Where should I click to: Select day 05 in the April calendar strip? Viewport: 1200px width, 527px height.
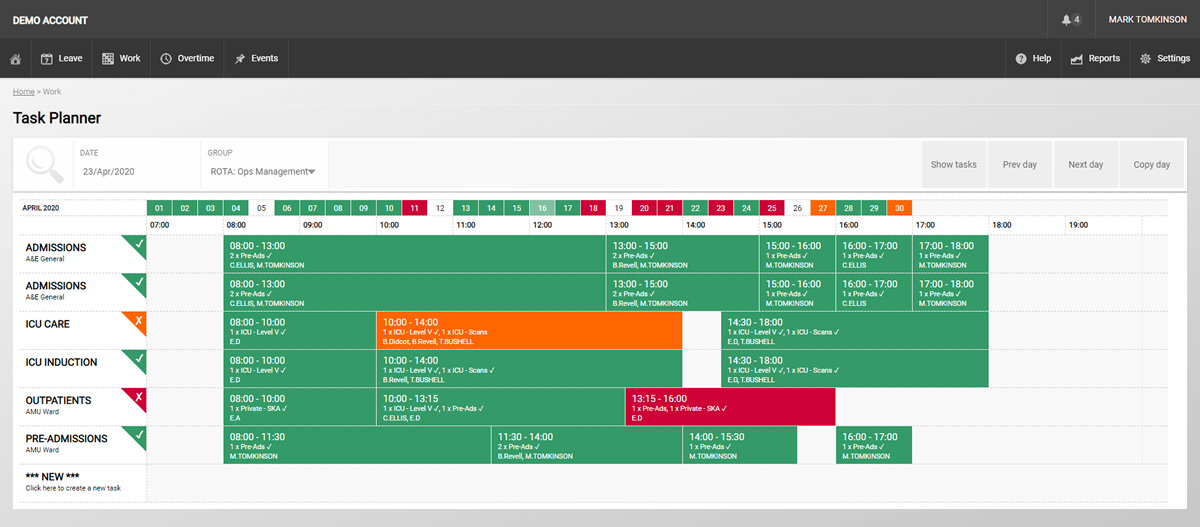[x=261, y=208]
